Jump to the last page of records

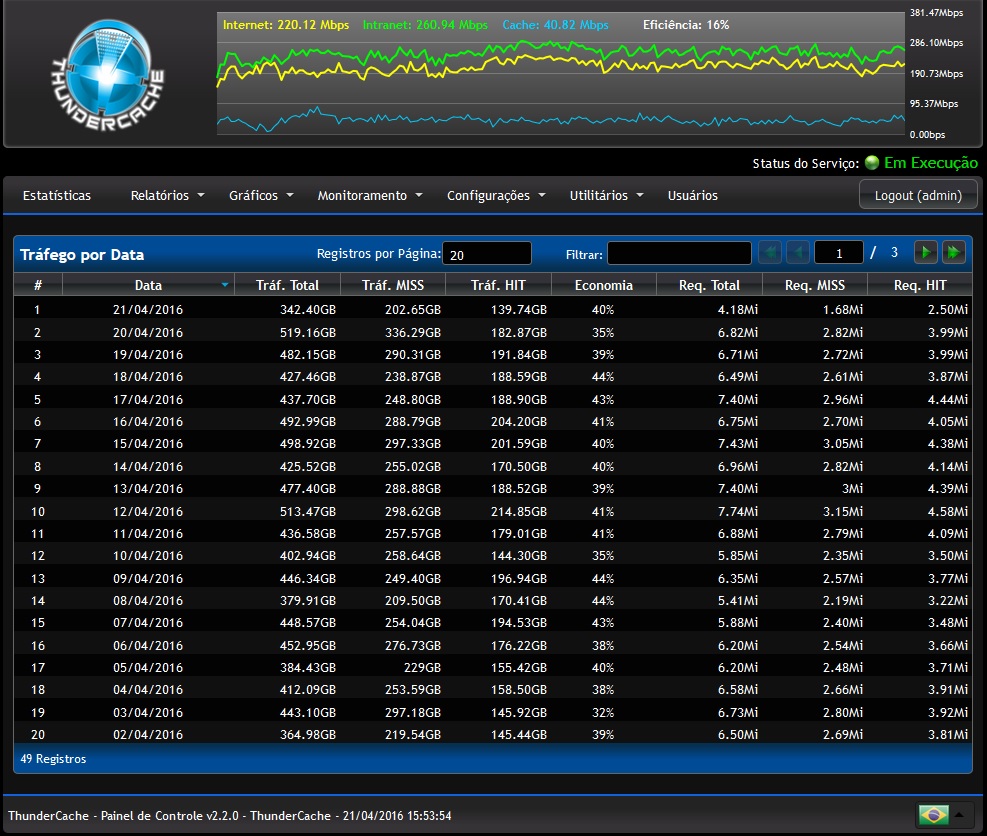pyautogui.click(x=954, y=253)
